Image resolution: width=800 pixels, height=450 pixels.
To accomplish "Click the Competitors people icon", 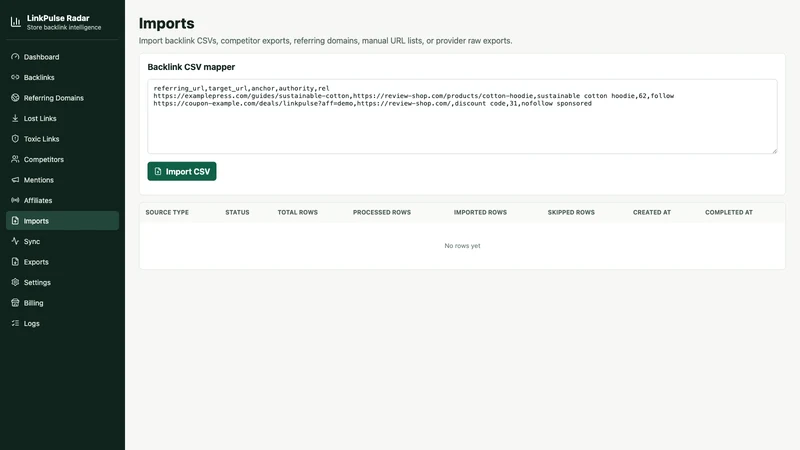I will point(15,159).
